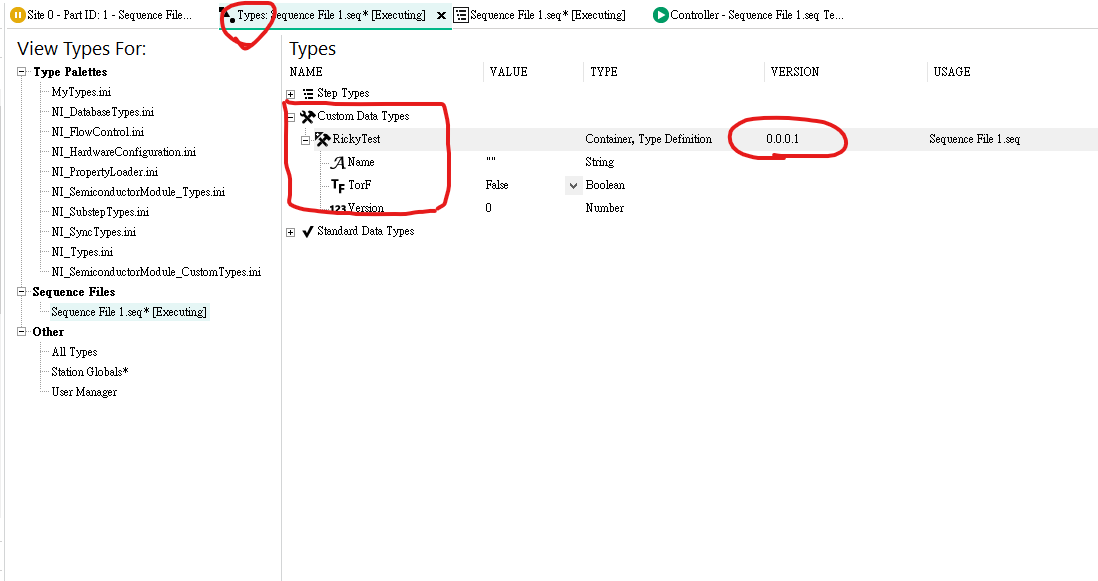Select Station Globals under Other
Viewport: 1098px width, 581px height.
[90, 372]
